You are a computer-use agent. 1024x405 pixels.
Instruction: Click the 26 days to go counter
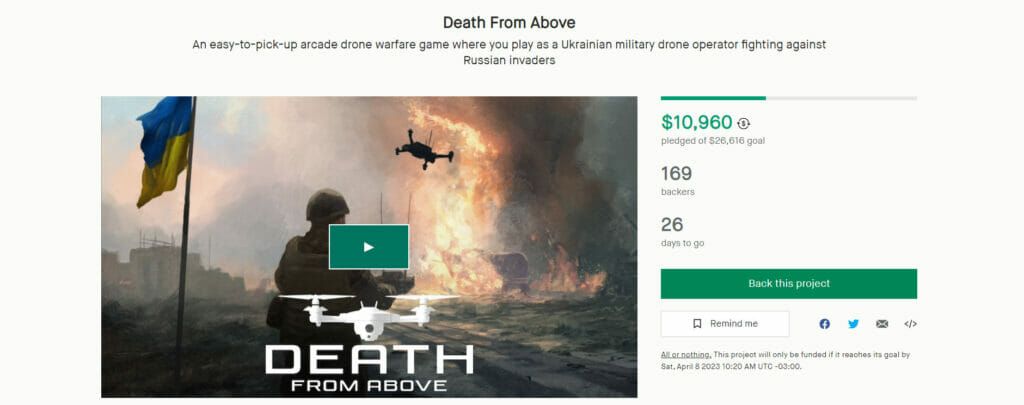point(671,225)
